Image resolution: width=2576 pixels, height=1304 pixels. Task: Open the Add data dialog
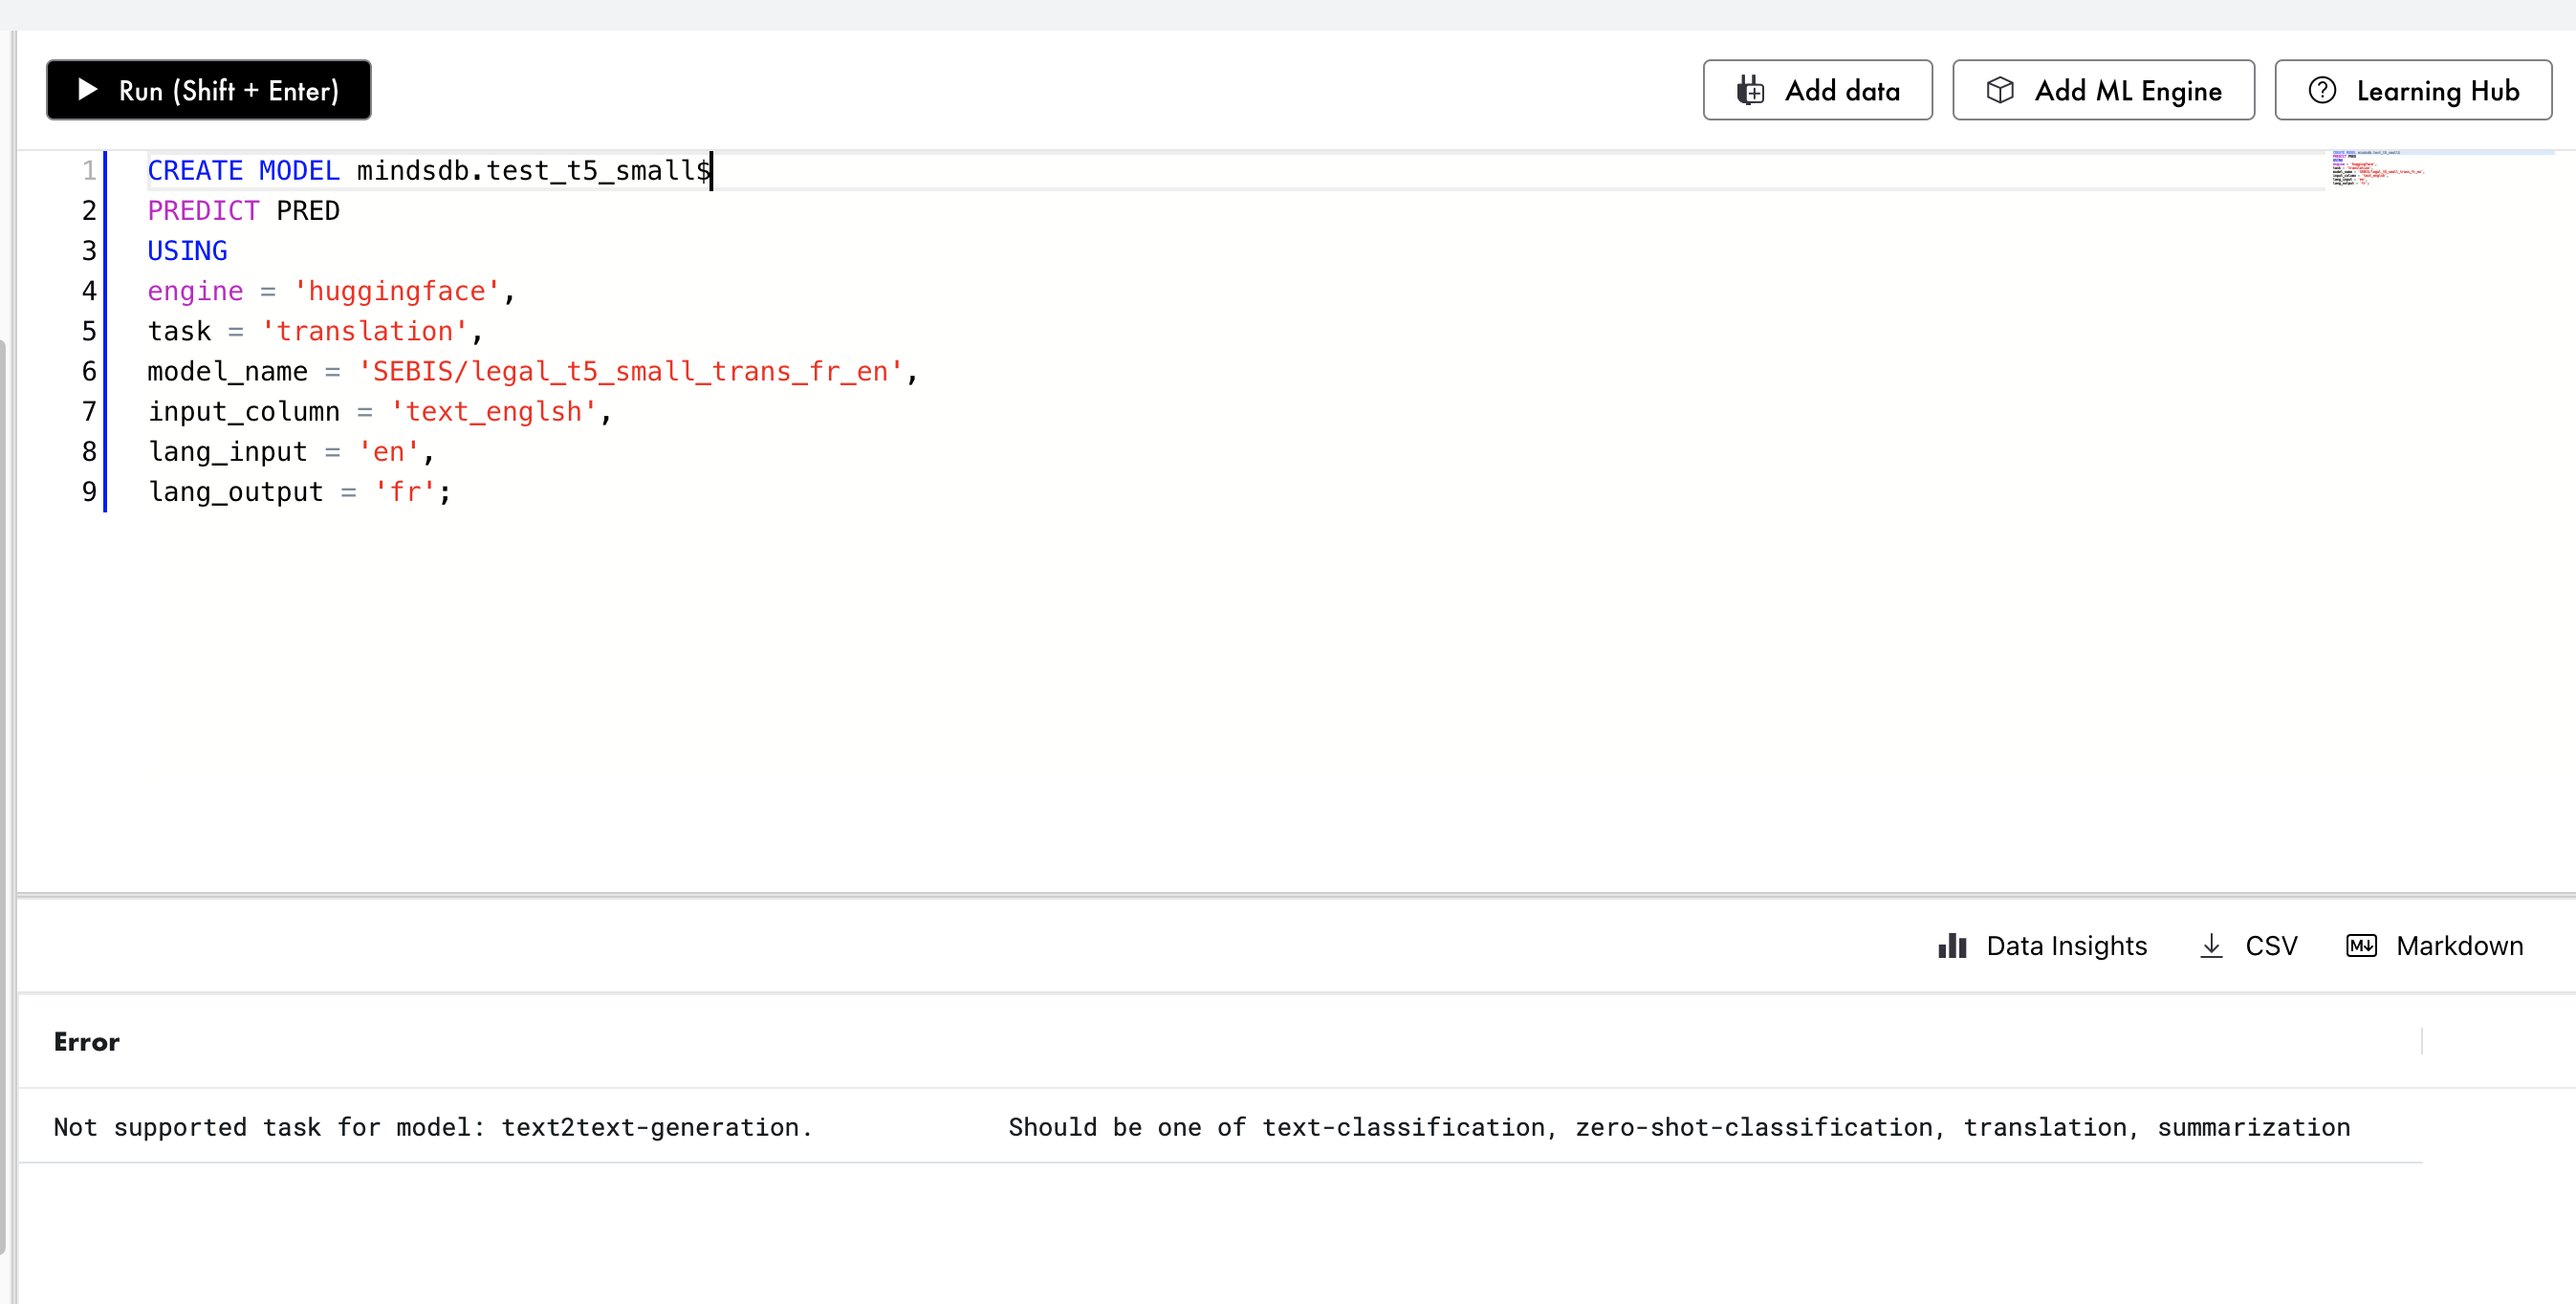(x=1817, y=90)
